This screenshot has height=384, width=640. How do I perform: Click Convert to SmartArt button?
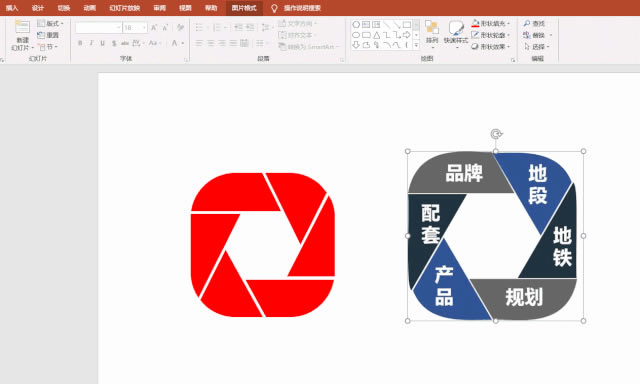(309, 47)
